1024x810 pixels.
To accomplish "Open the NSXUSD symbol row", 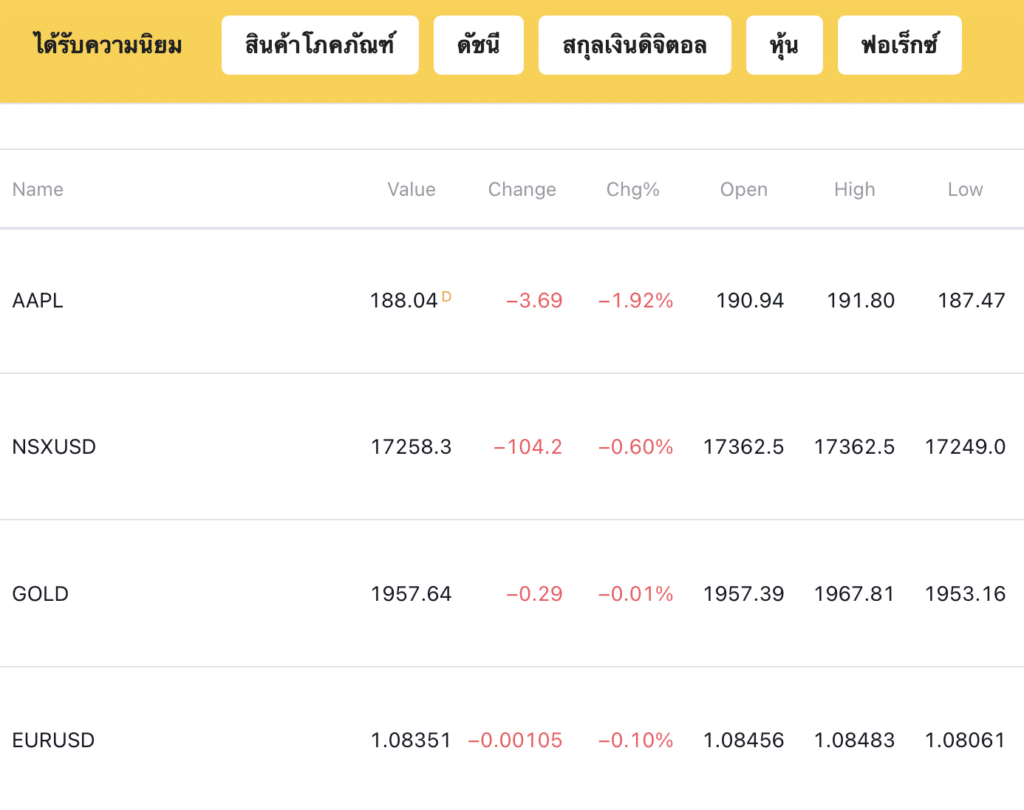I will 54,447.
